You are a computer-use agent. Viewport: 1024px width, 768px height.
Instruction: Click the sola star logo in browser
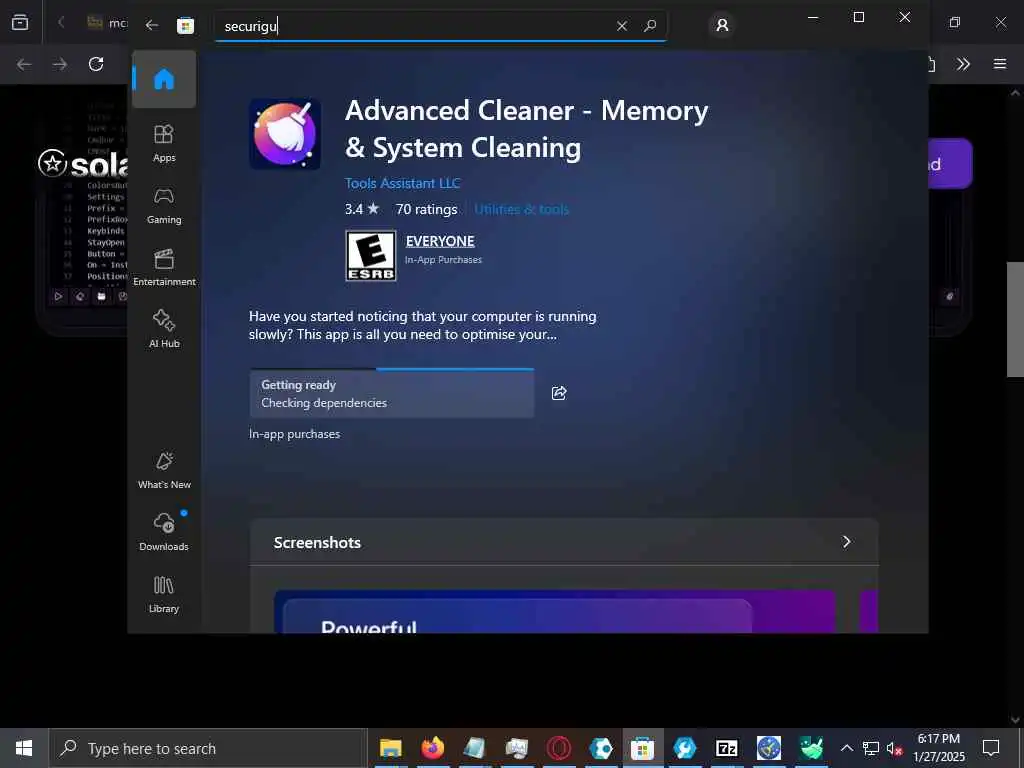(52, 163)
